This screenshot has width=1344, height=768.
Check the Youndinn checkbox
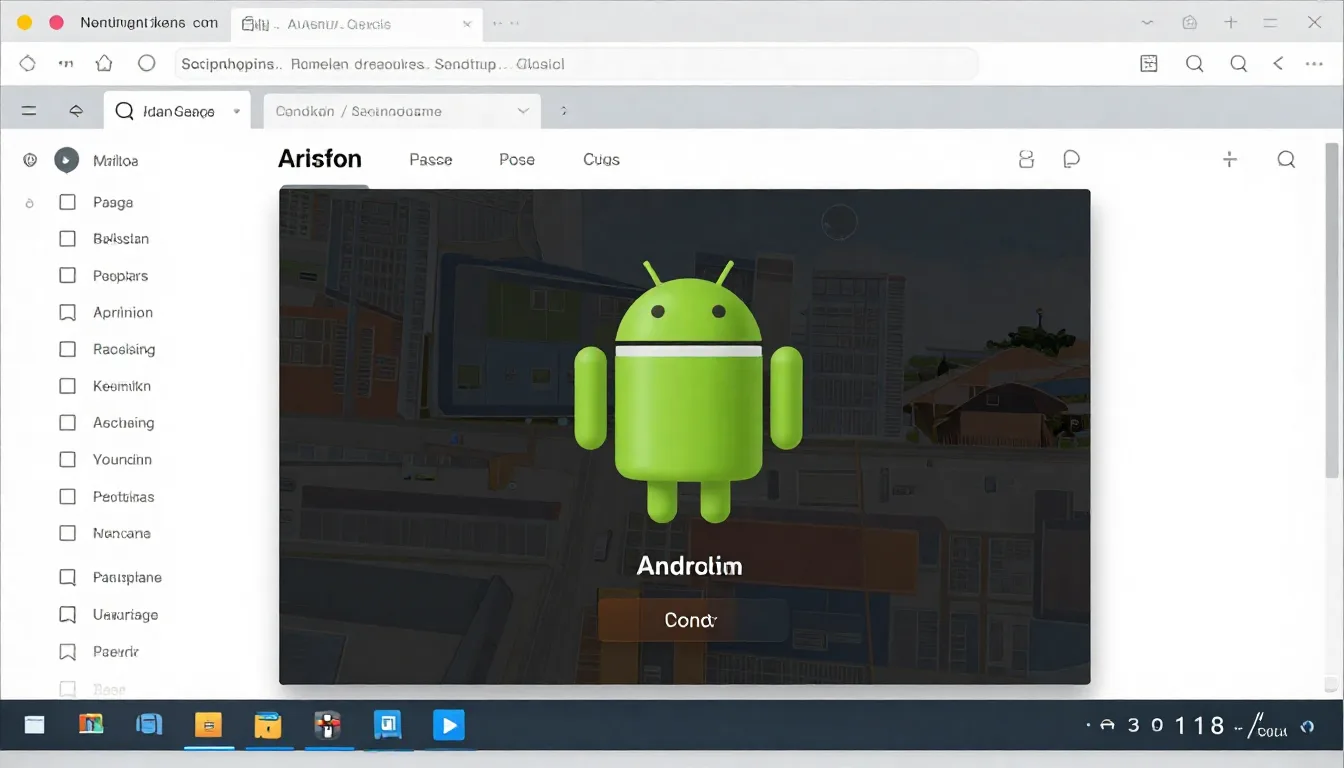pyautogui.click(x=68, y=460)
